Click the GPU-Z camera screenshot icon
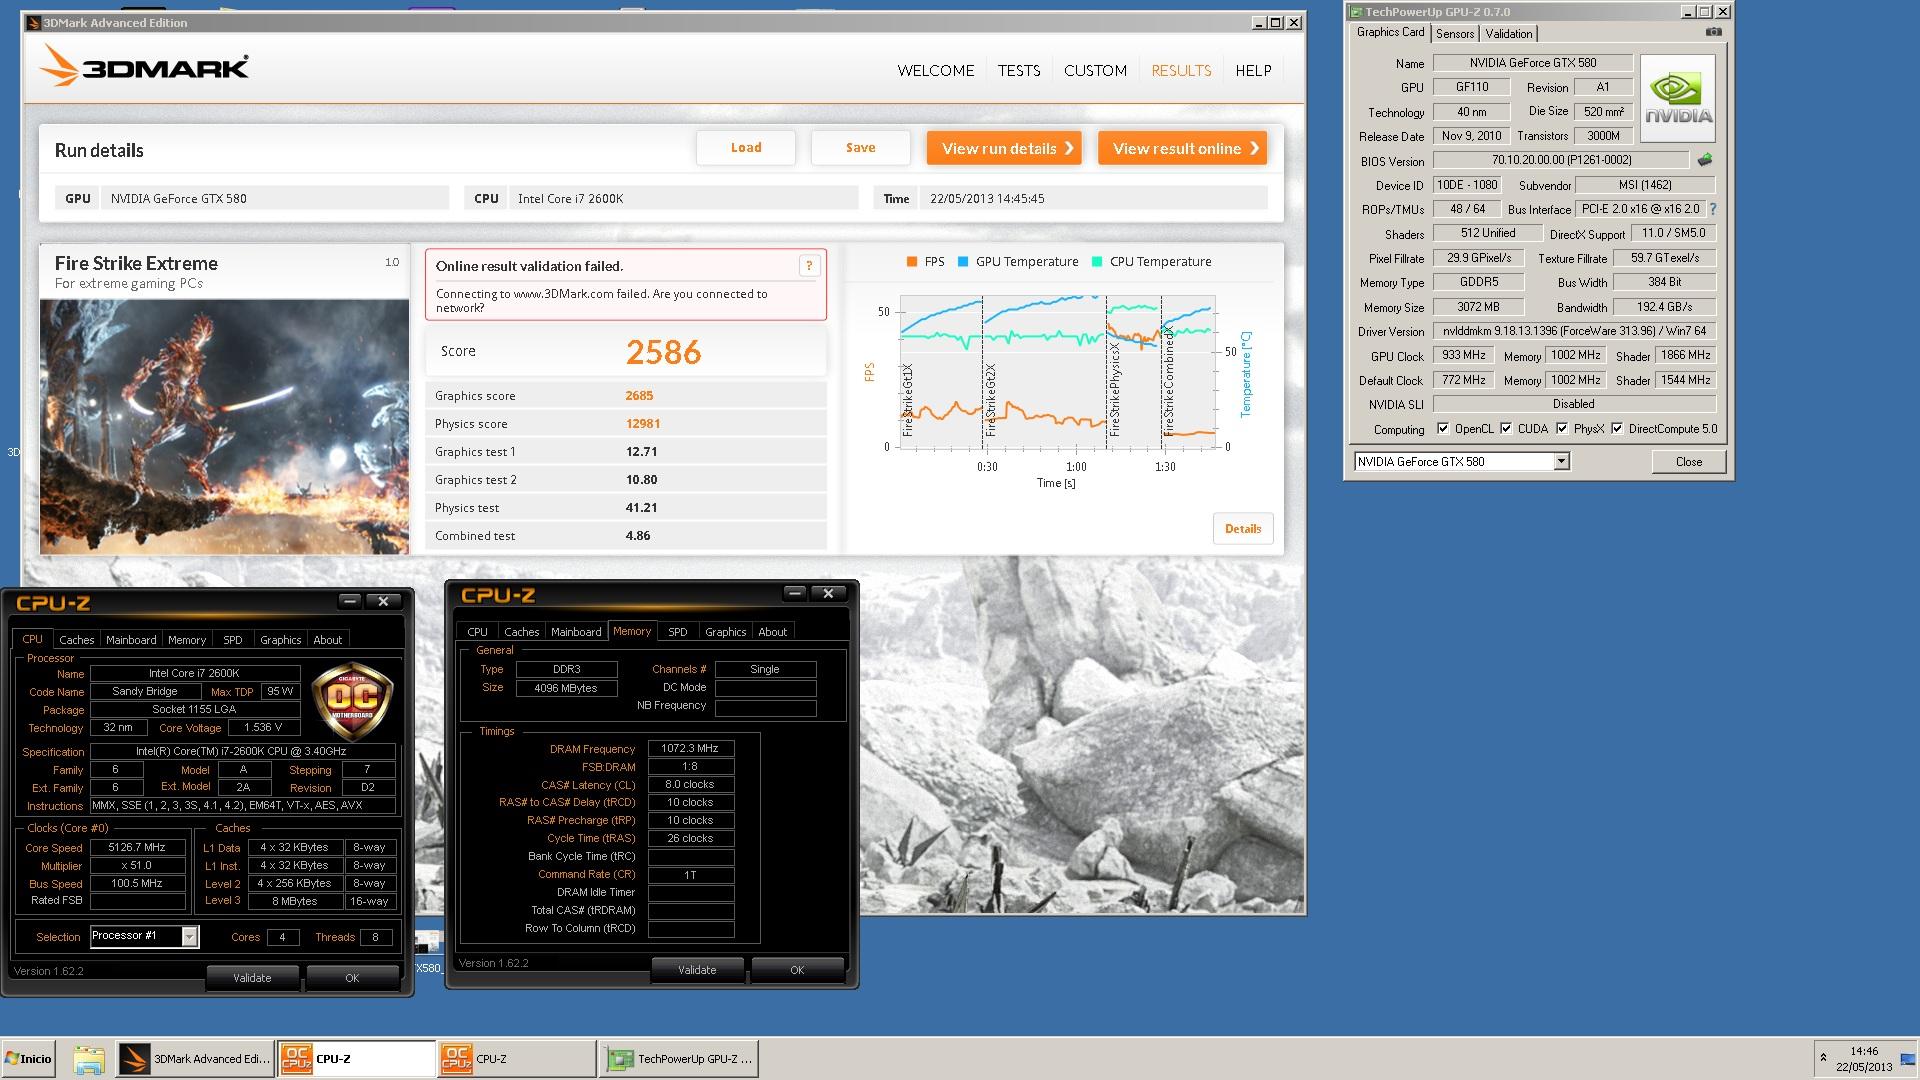1920x1080 pixels. 1713,32
